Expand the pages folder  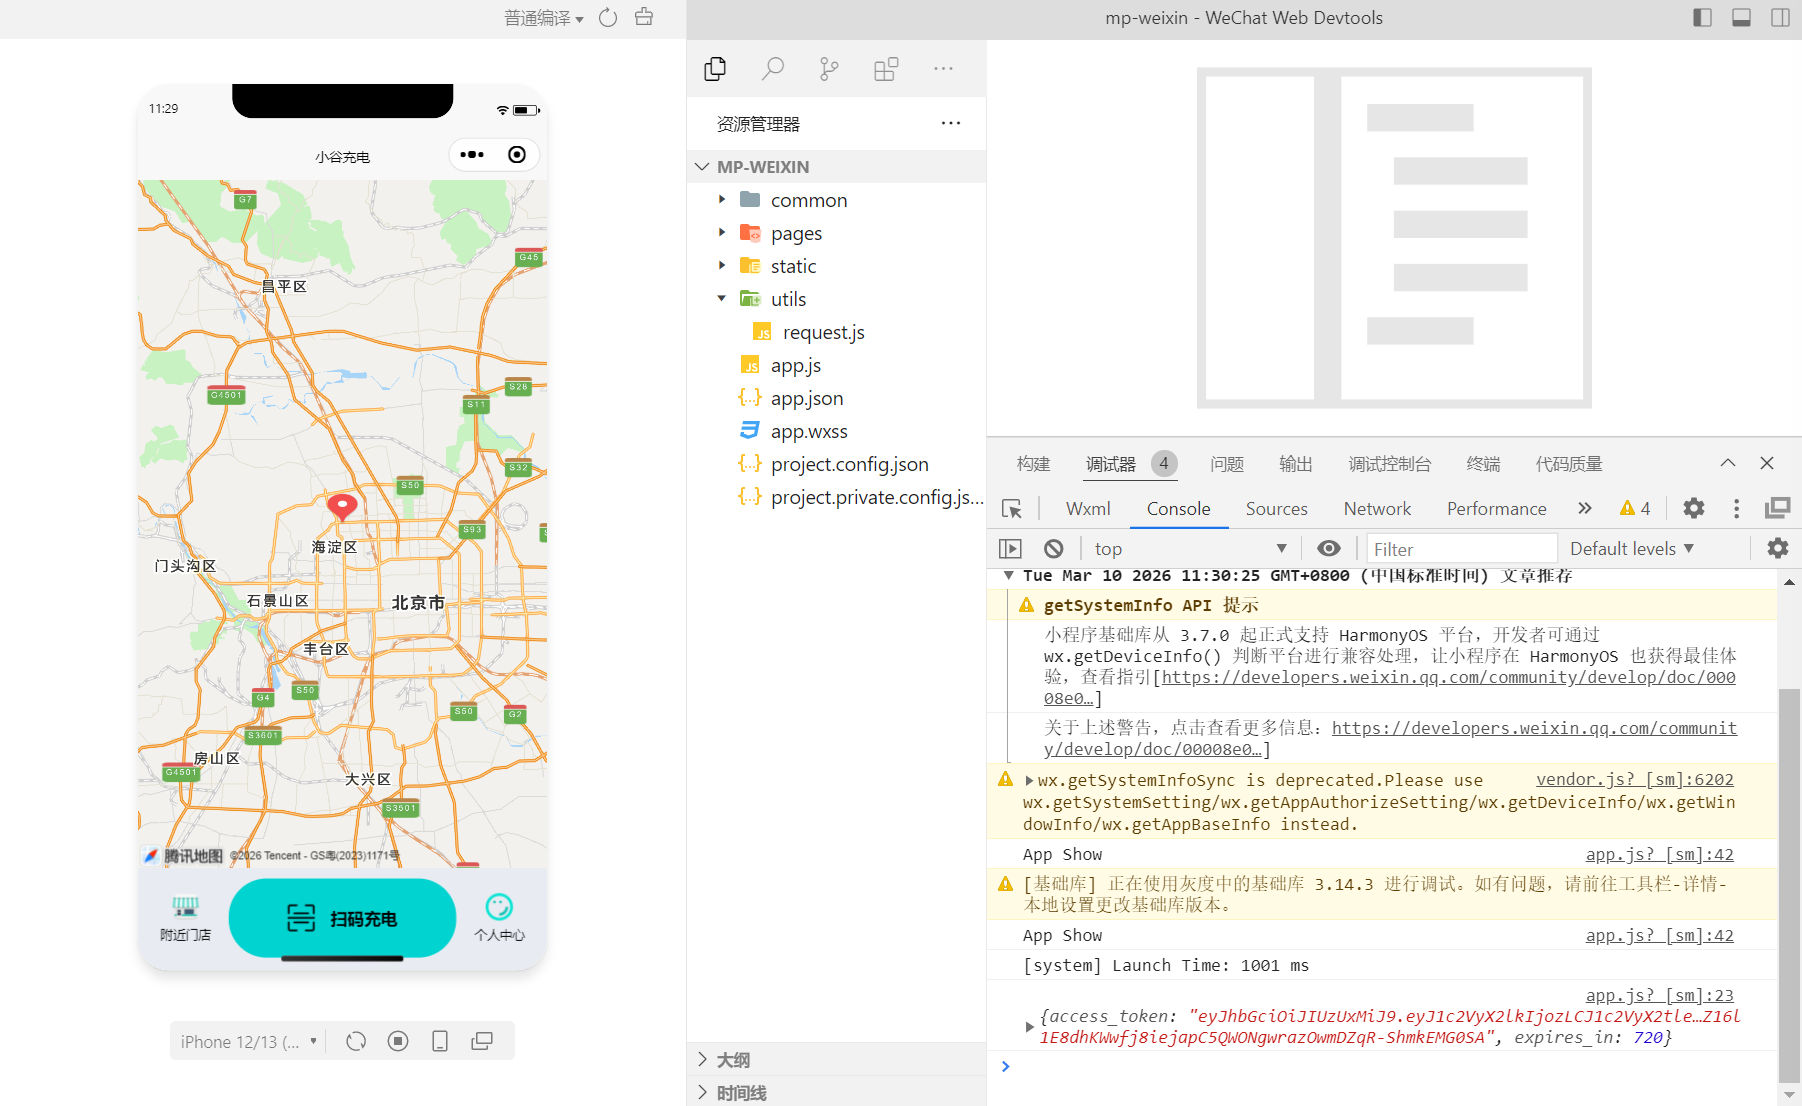coord(722,233)
